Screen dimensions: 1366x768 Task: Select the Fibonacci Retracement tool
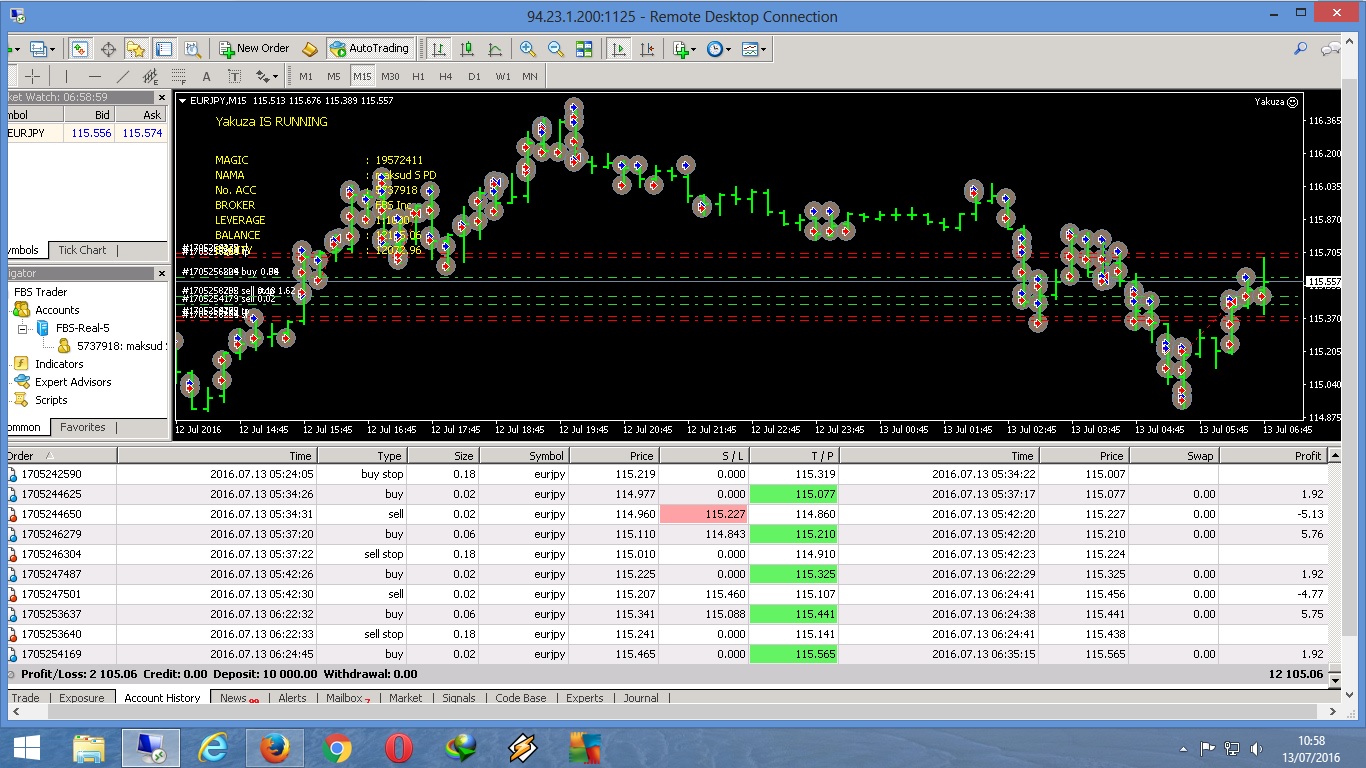[x=179, y=76]
